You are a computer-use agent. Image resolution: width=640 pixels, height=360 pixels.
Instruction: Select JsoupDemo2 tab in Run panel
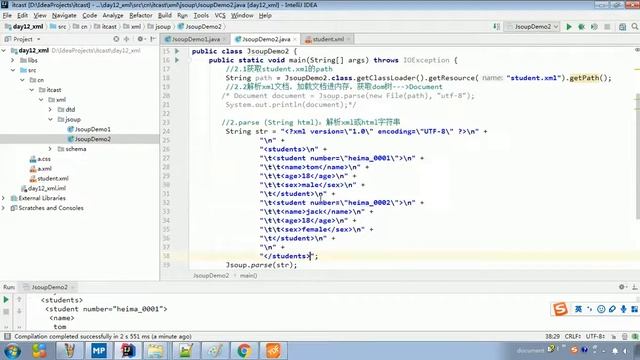pyautogui.click(x=49, y=287)
